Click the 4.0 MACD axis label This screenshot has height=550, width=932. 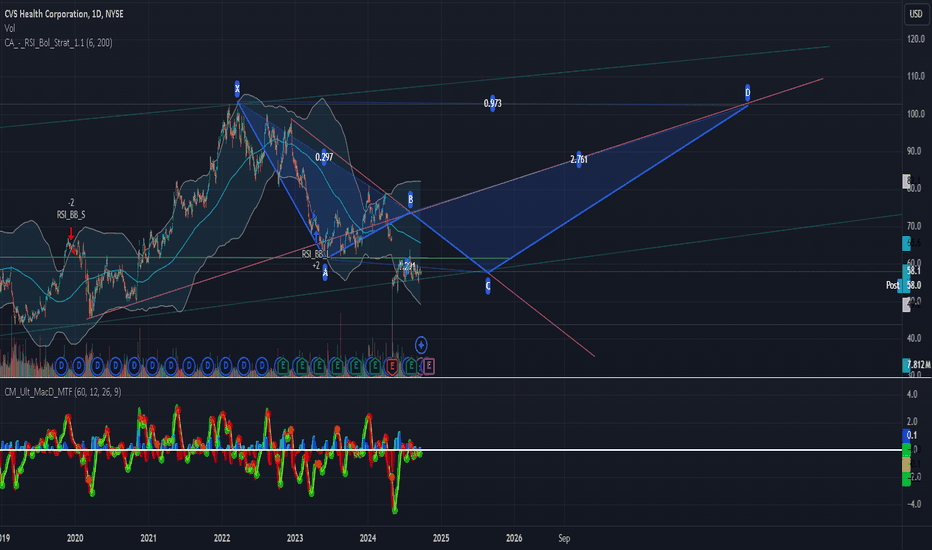click(x=912, y=394)
